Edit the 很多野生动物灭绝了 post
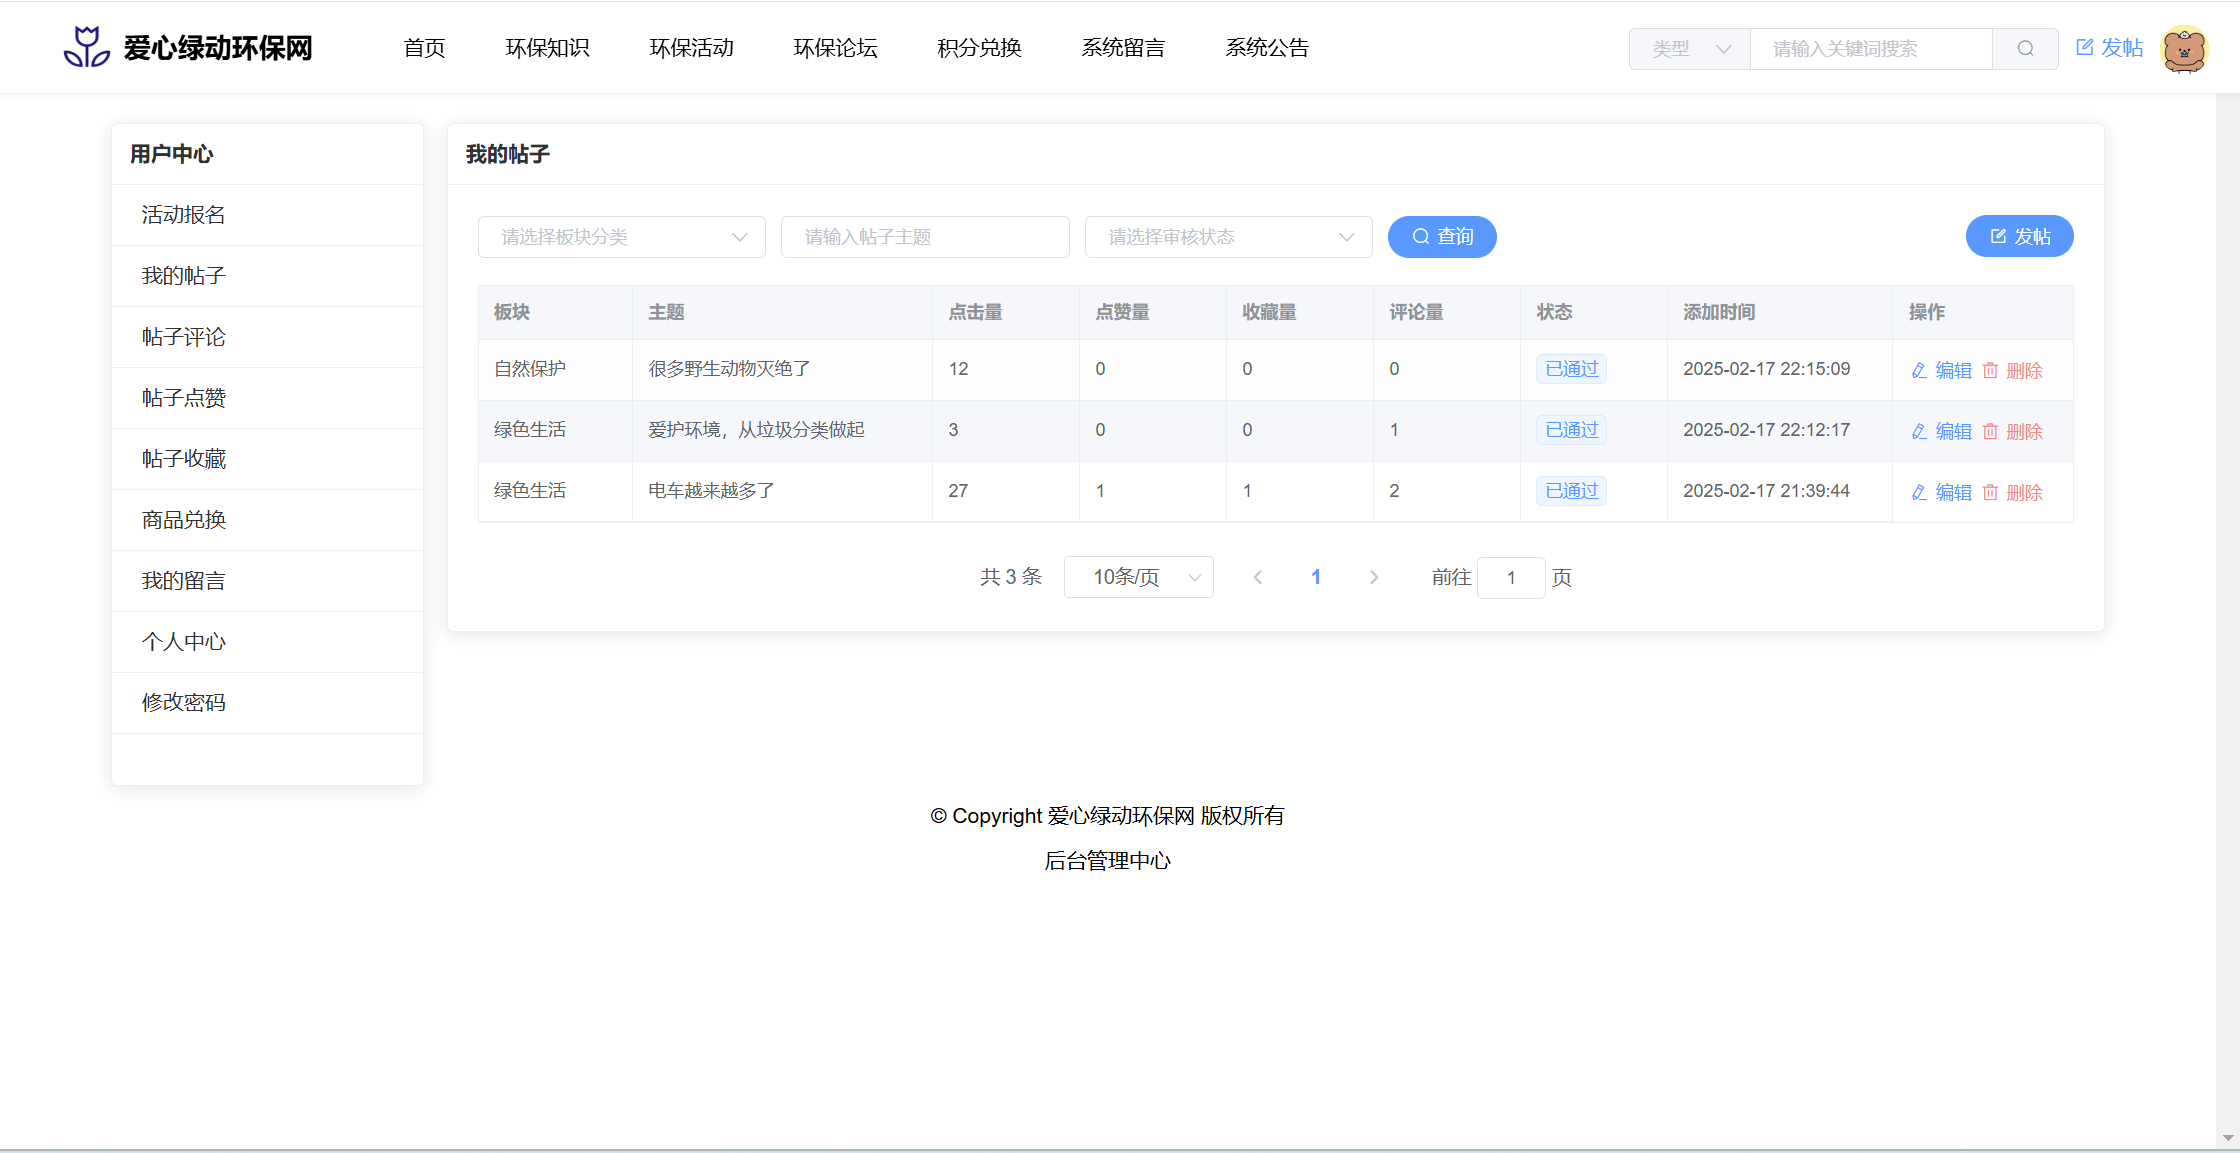 click(1941, 370)
